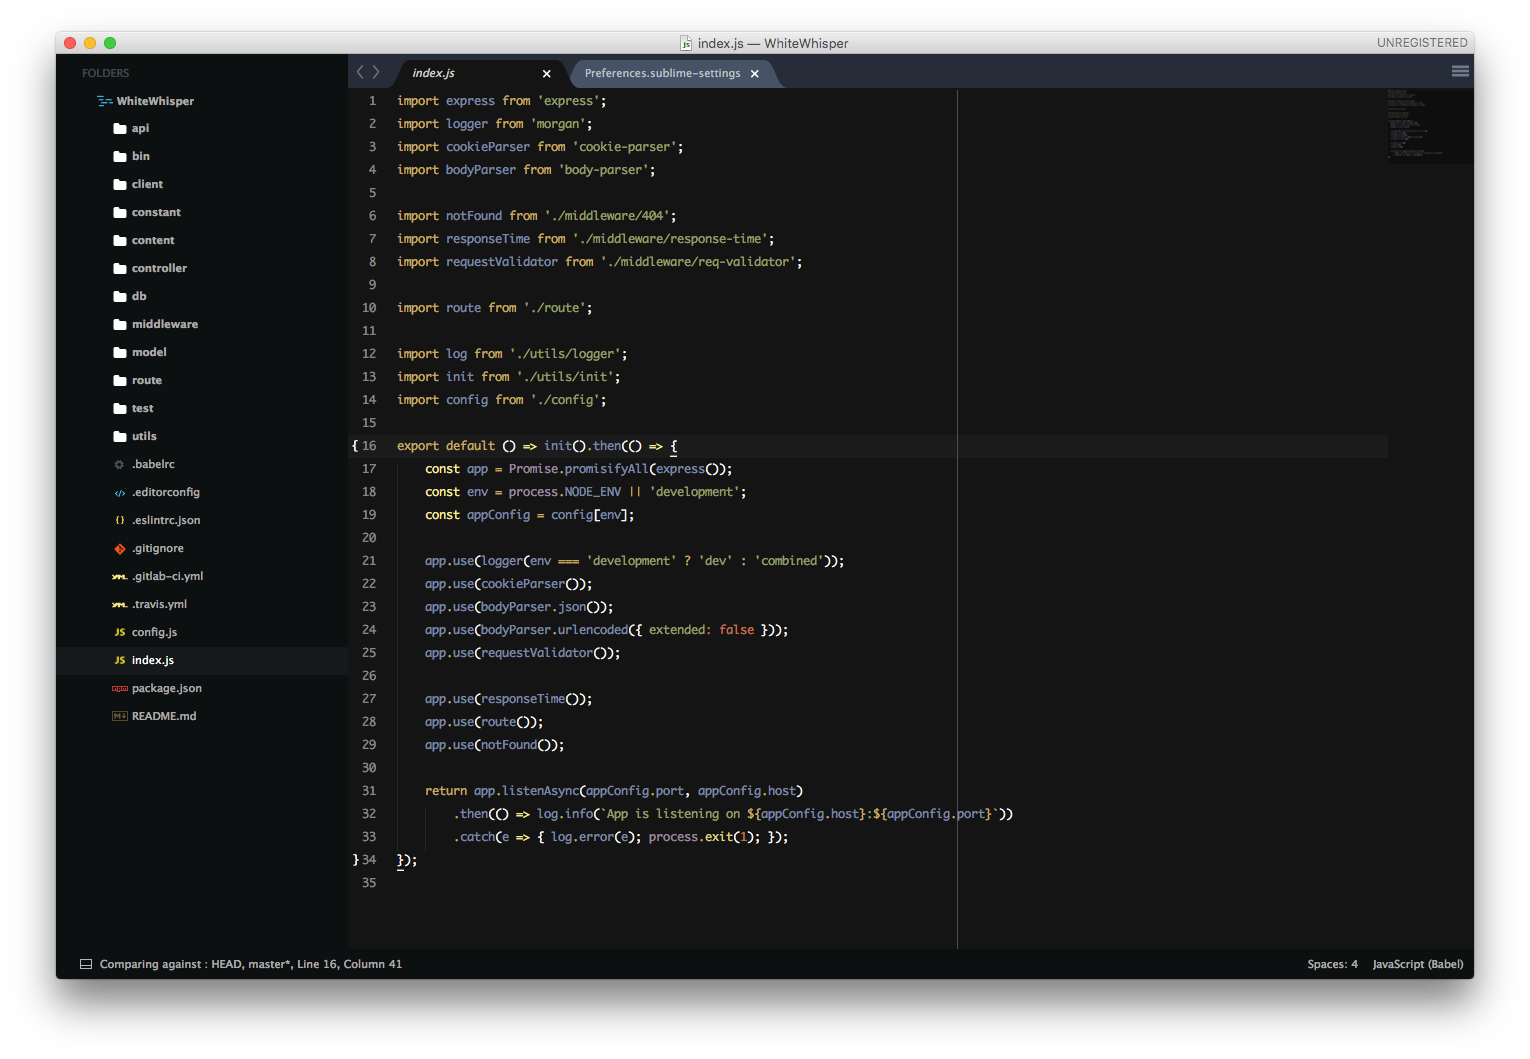The width and height of the screenshot is (1530, 1059).
Task: Click the back navigation arrow above the sidebar
Action: click(360, 72)
